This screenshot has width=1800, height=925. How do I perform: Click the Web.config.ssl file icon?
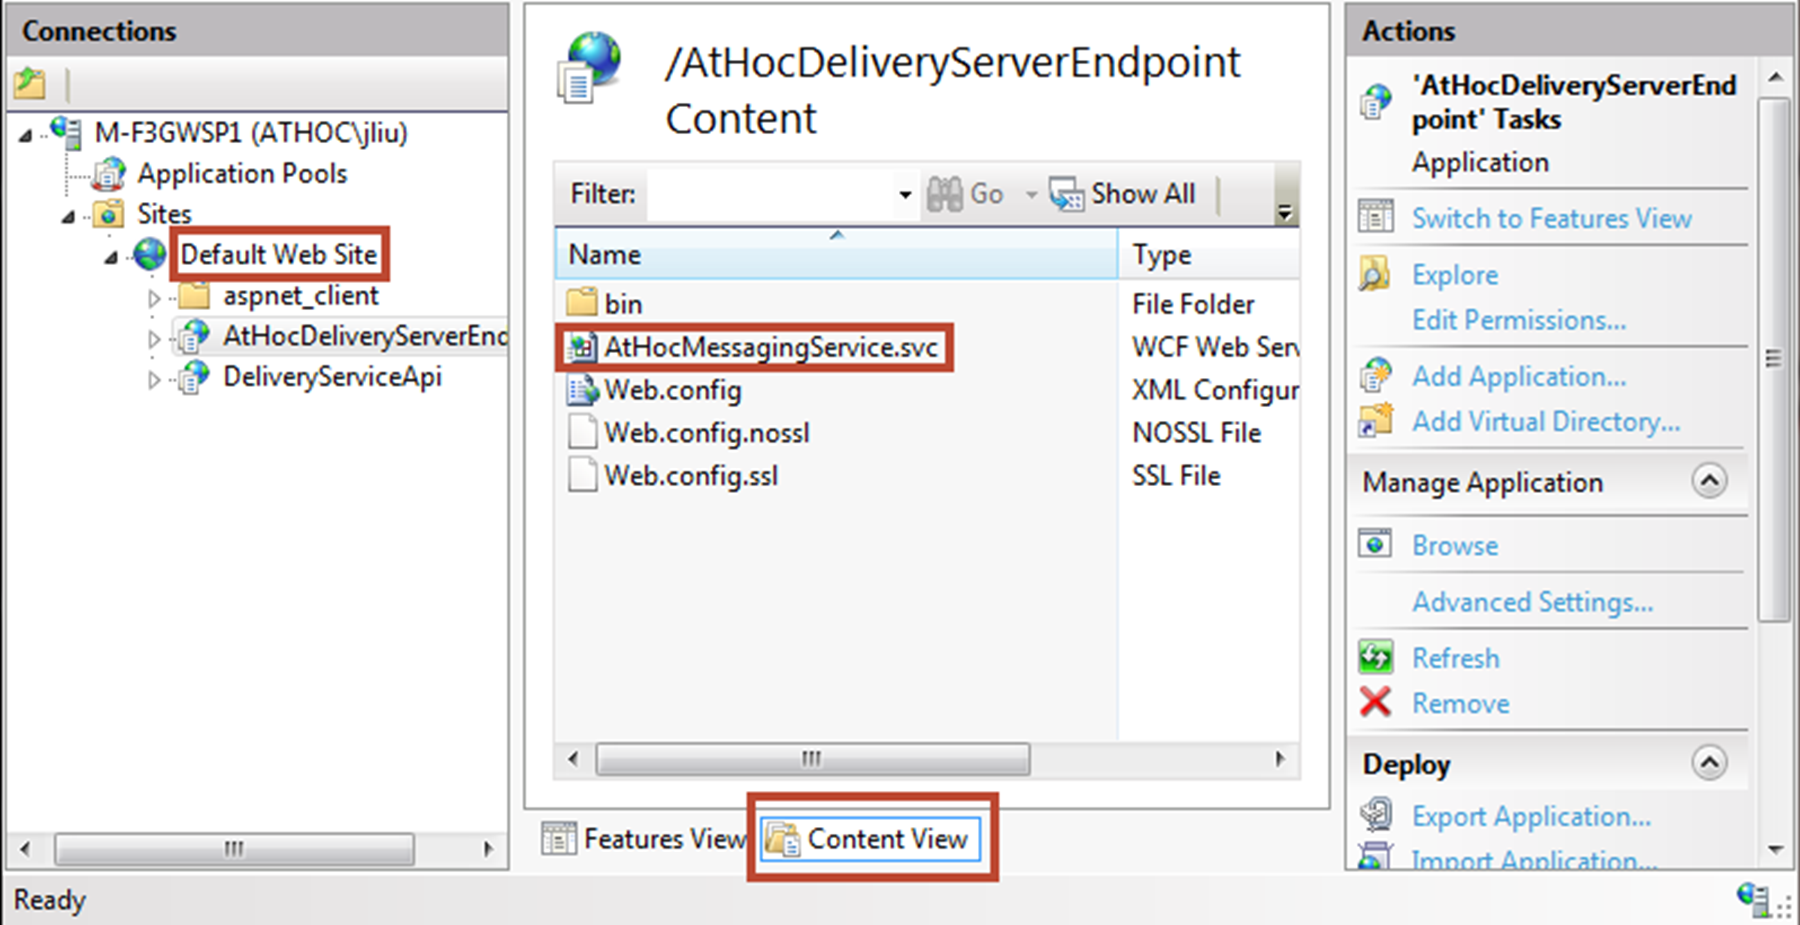[x=582, y=475]
